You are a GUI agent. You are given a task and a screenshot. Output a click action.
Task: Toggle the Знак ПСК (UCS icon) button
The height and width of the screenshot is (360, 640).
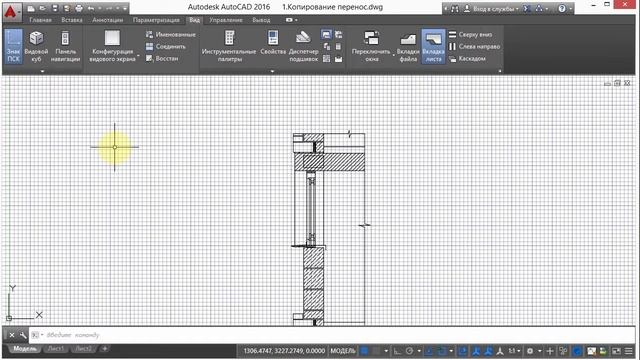[13, 46]
